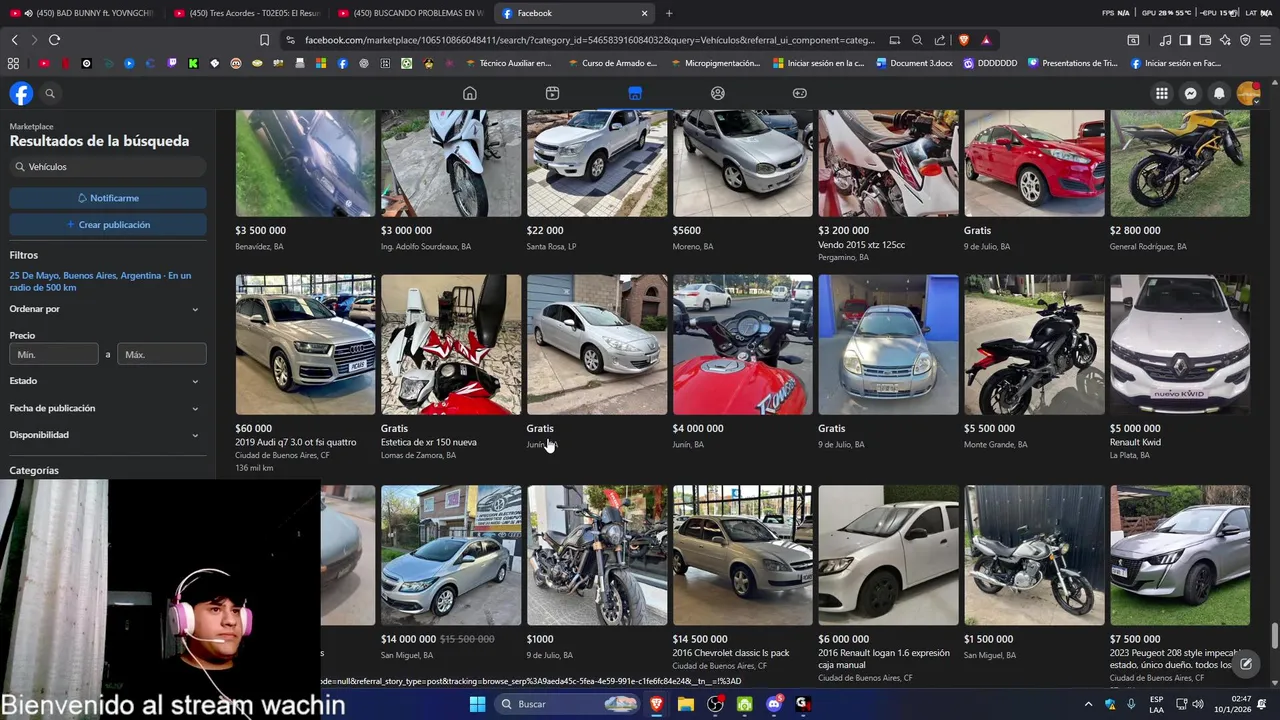Open the Groups icon in Facebook's top navigation
1280x720 pixels.
click(x=717, y=93)
